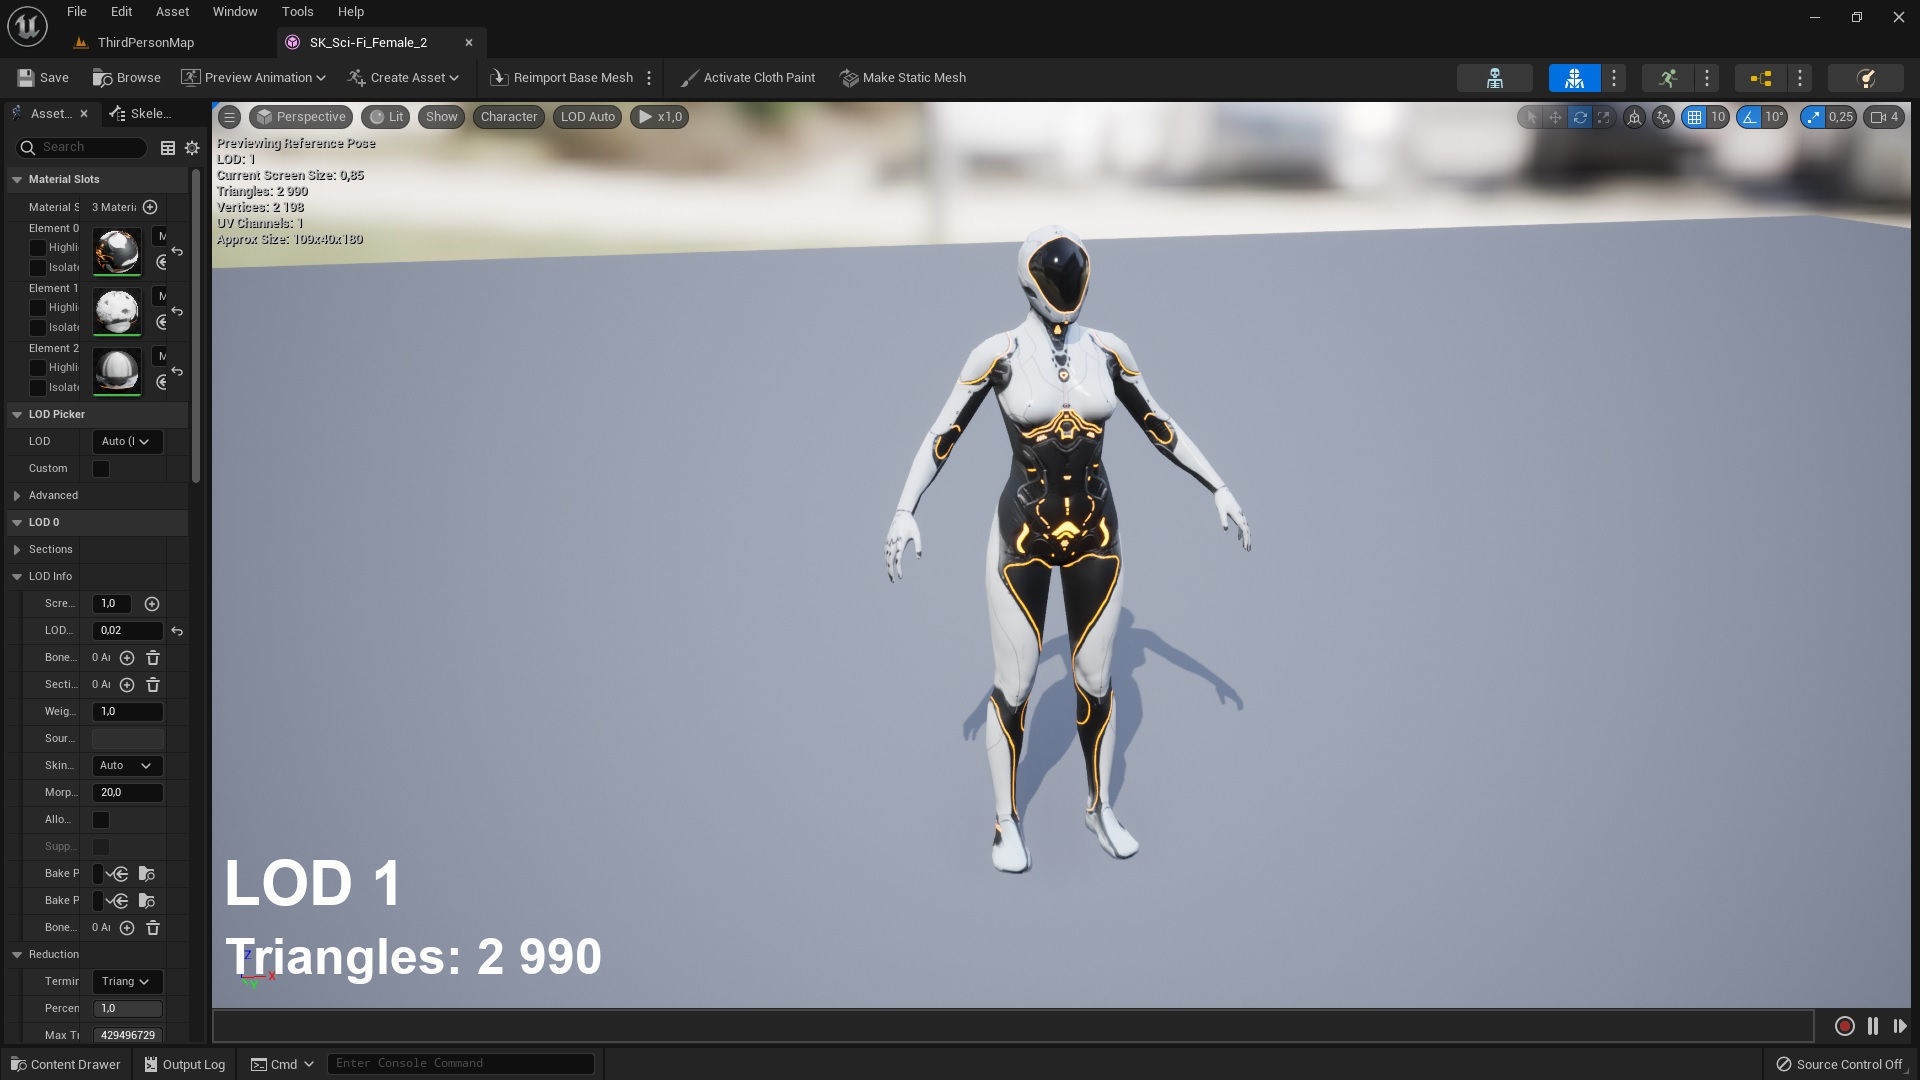Open the Physics asset editor mode
Screen dimensions: 1920x1080
coord(1865,78)
